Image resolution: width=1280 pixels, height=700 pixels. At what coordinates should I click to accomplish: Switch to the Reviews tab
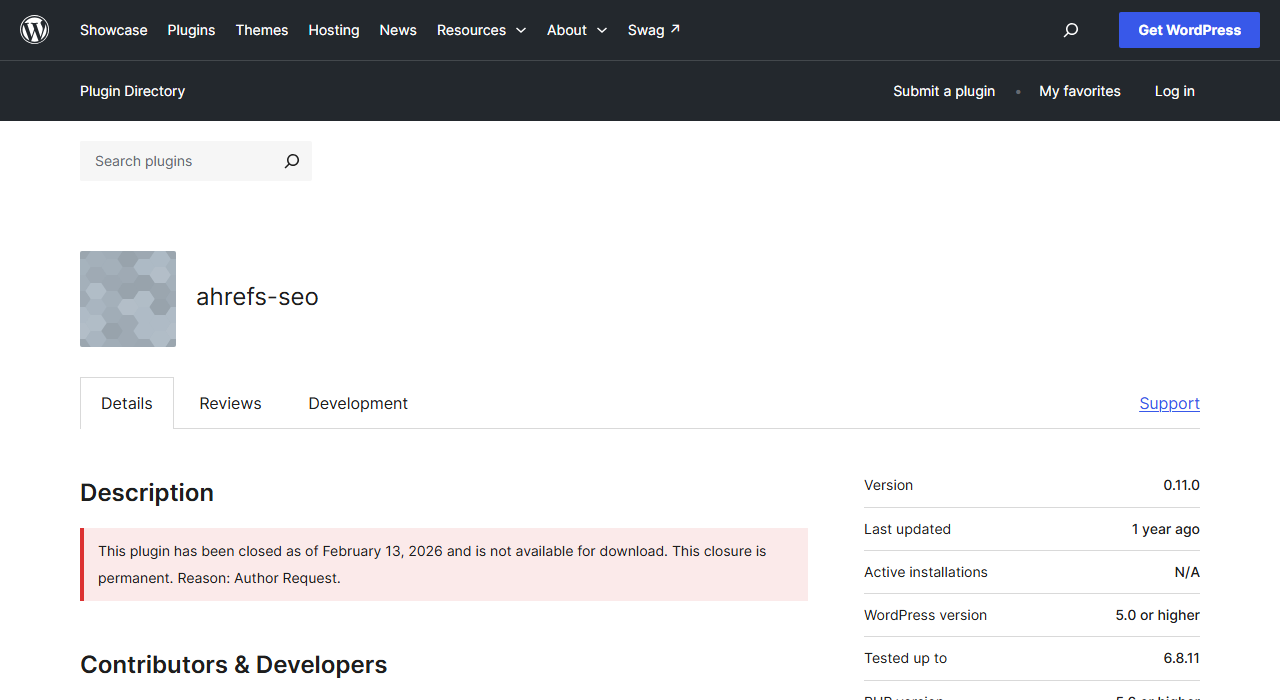tap(230, 403)
